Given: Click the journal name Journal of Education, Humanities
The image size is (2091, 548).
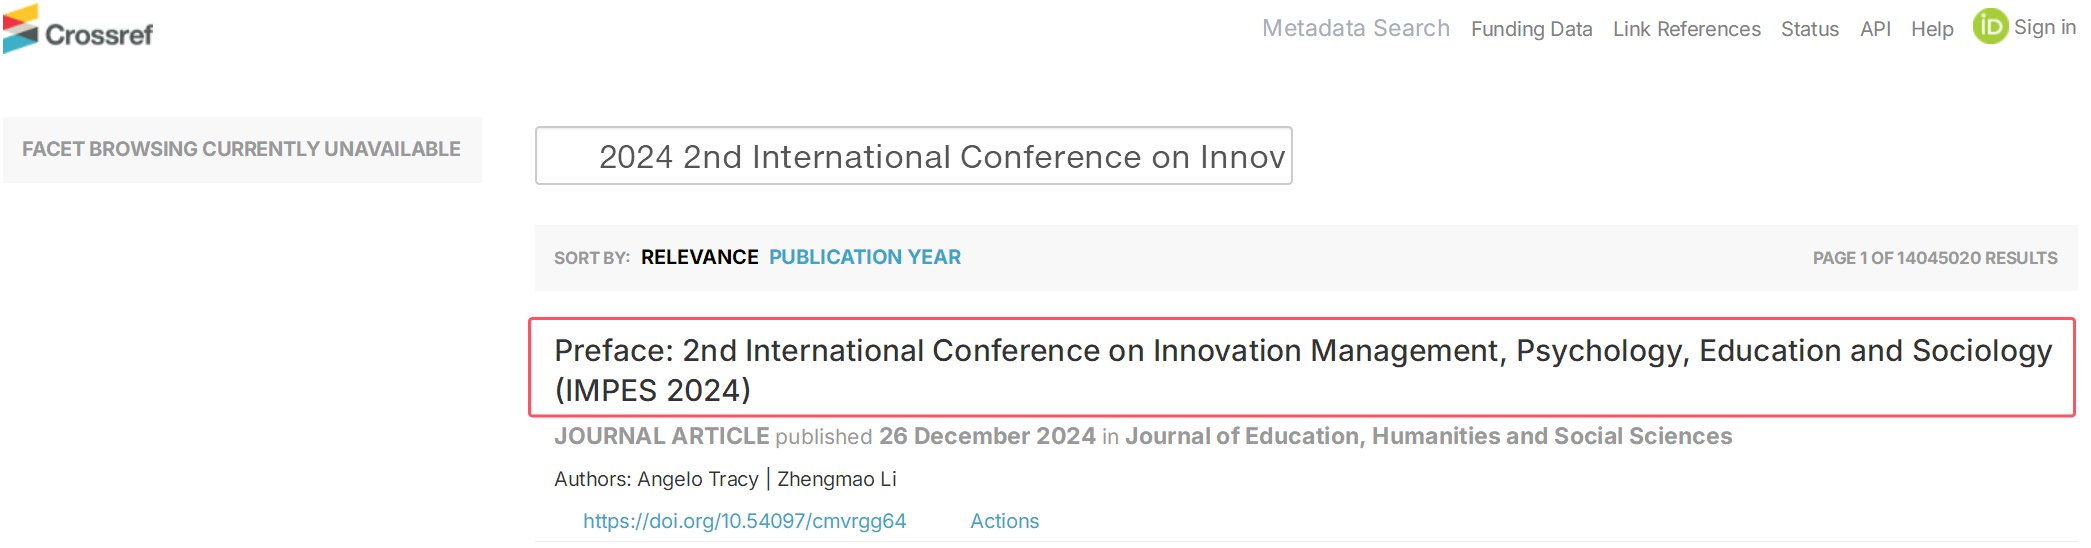Looking at the screenshot, I should click(1428, 436).
